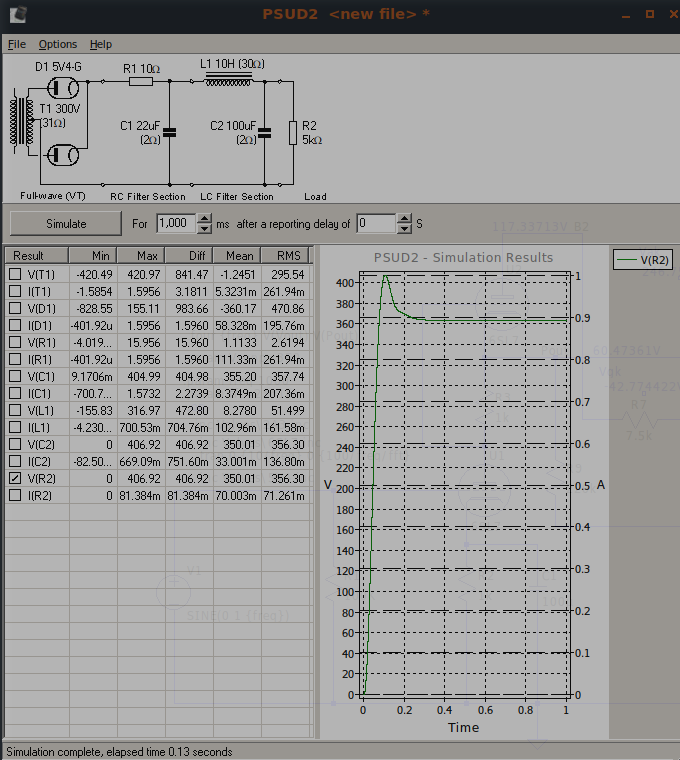Enable the V(T1) trace checkbox

15,274
